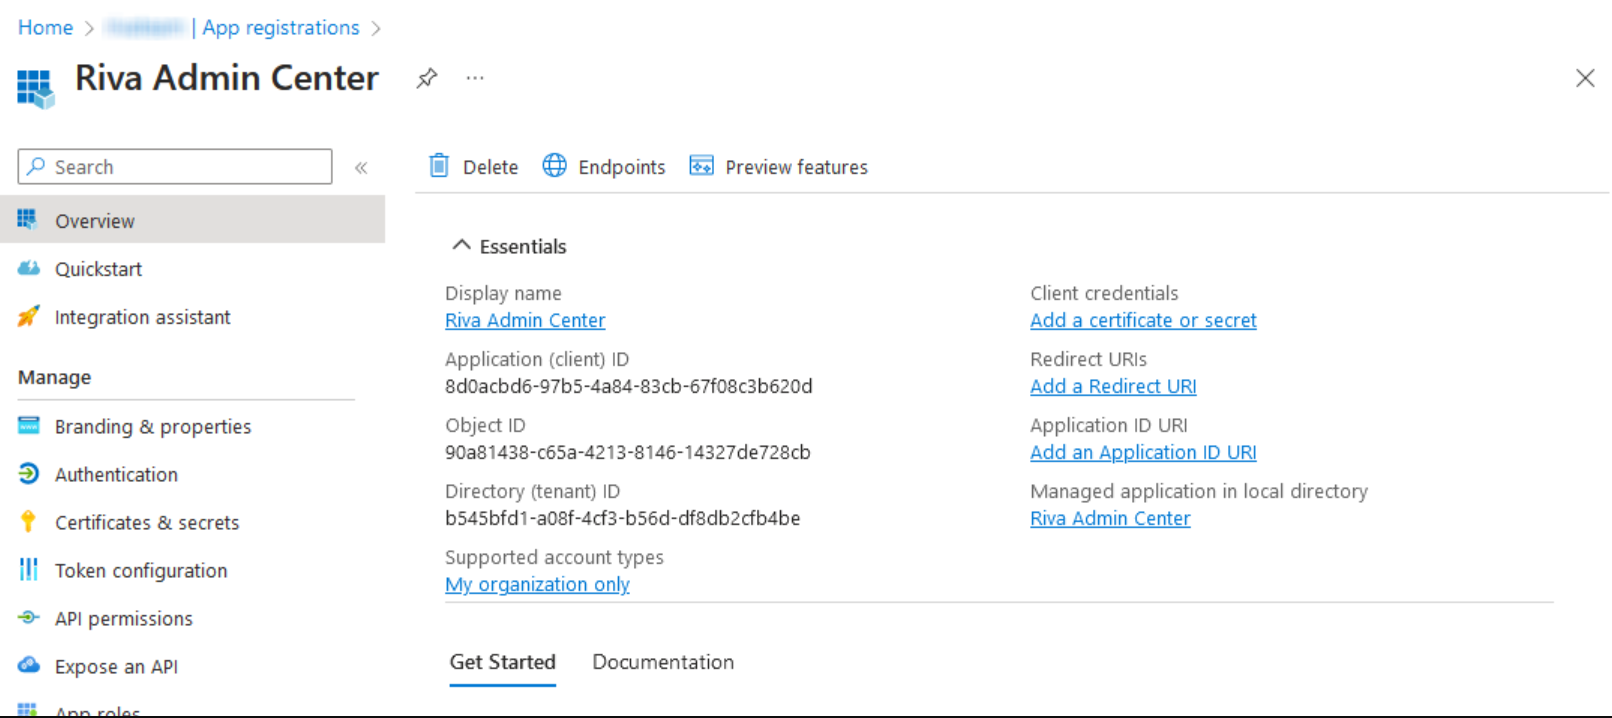Collapse the sidebar with the double chevron
This screenshot has width=1612, height=718.
pos(361,168)
